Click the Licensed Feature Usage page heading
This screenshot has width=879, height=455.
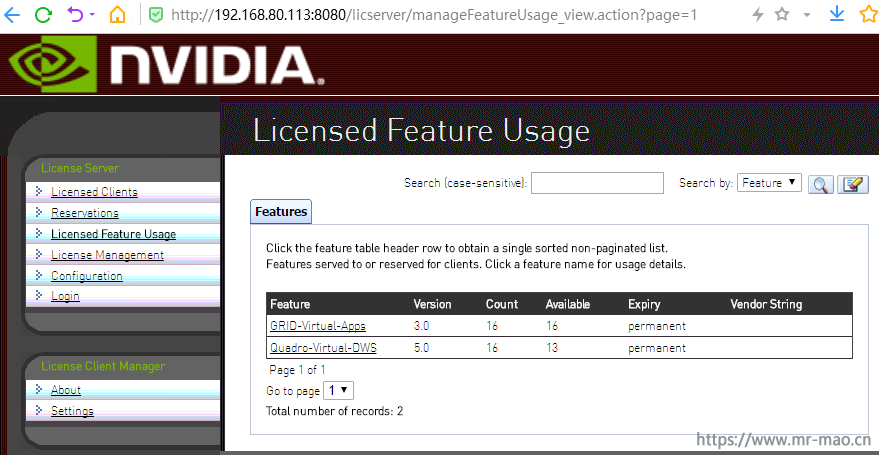(422, 131)
